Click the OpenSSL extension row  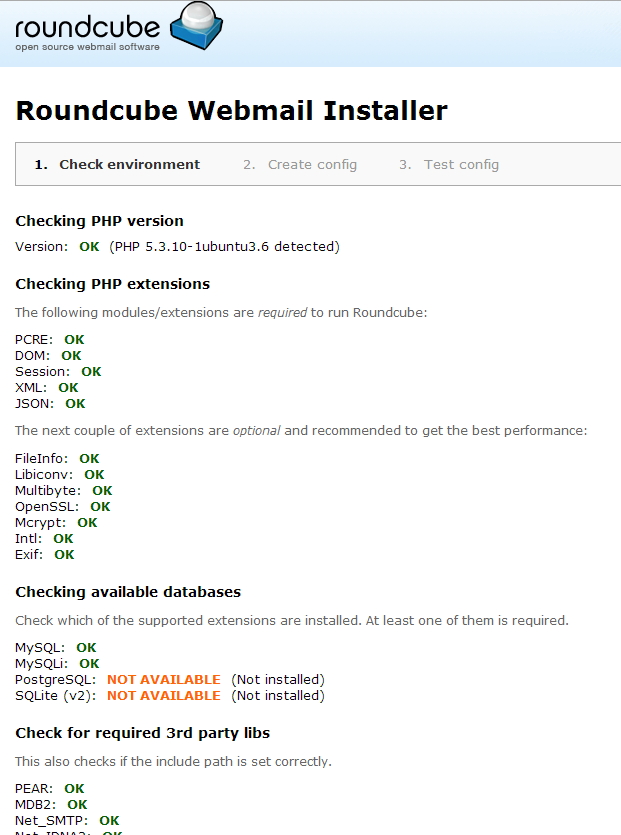coord(63,506)
